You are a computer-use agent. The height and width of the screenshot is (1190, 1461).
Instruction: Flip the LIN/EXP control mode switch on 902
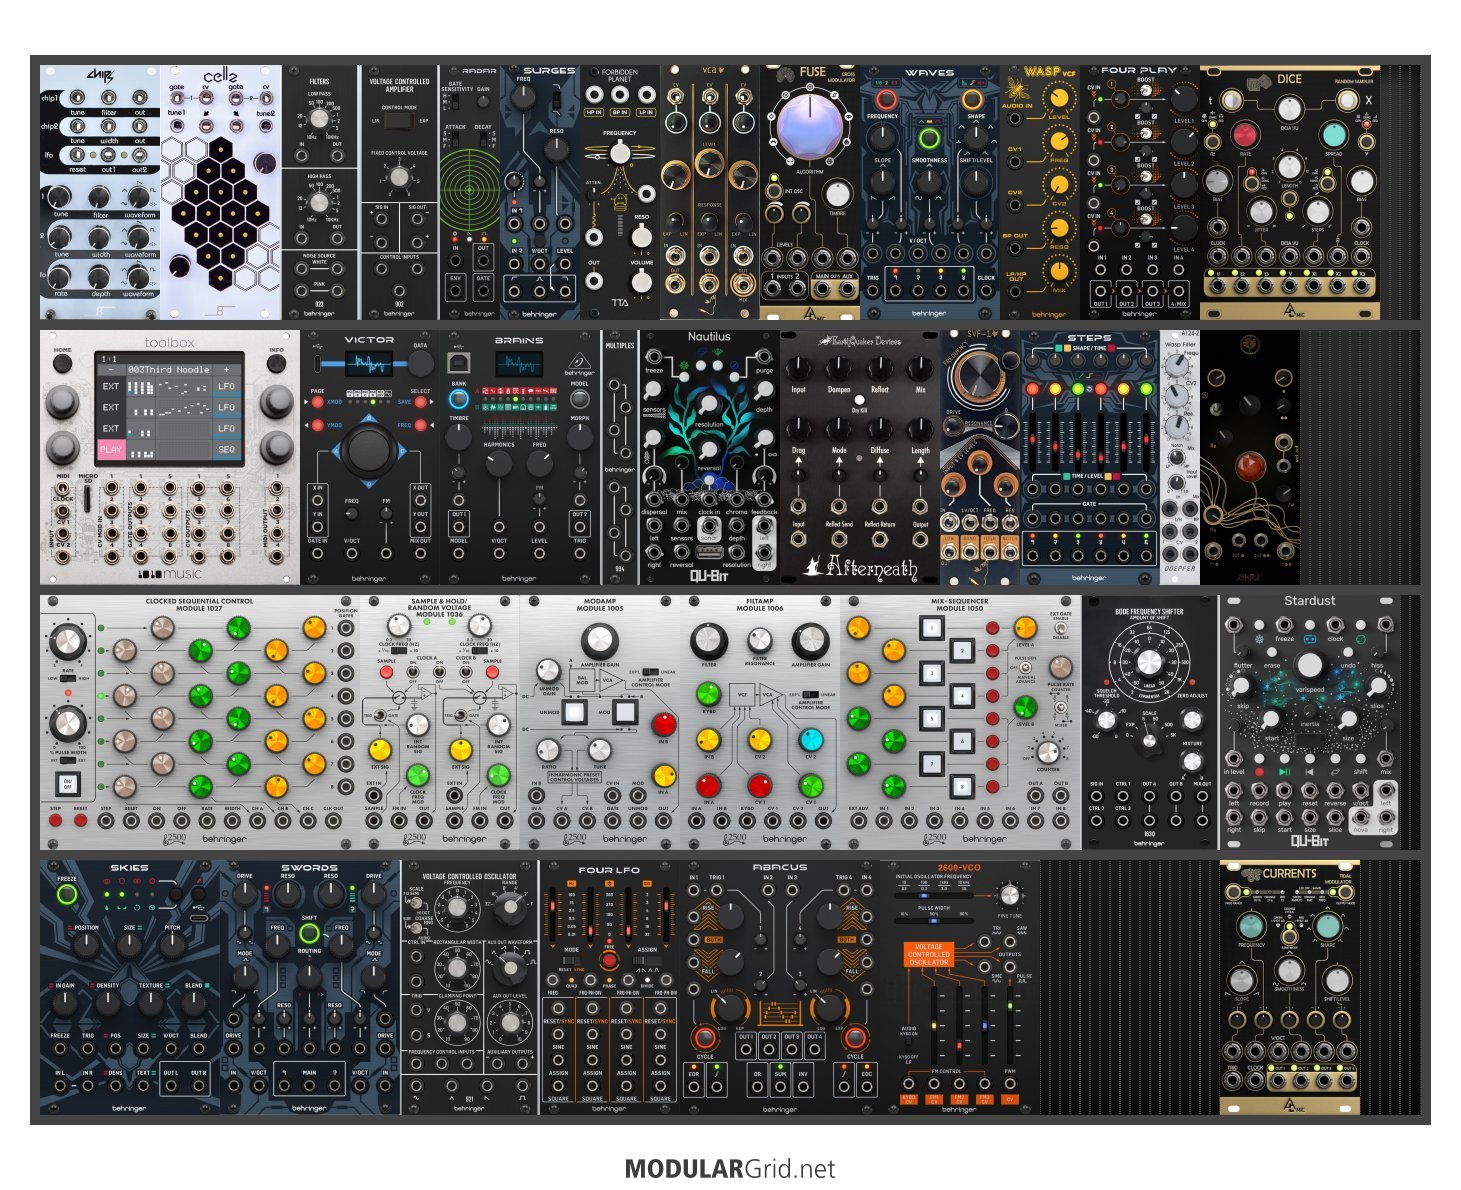399,120
